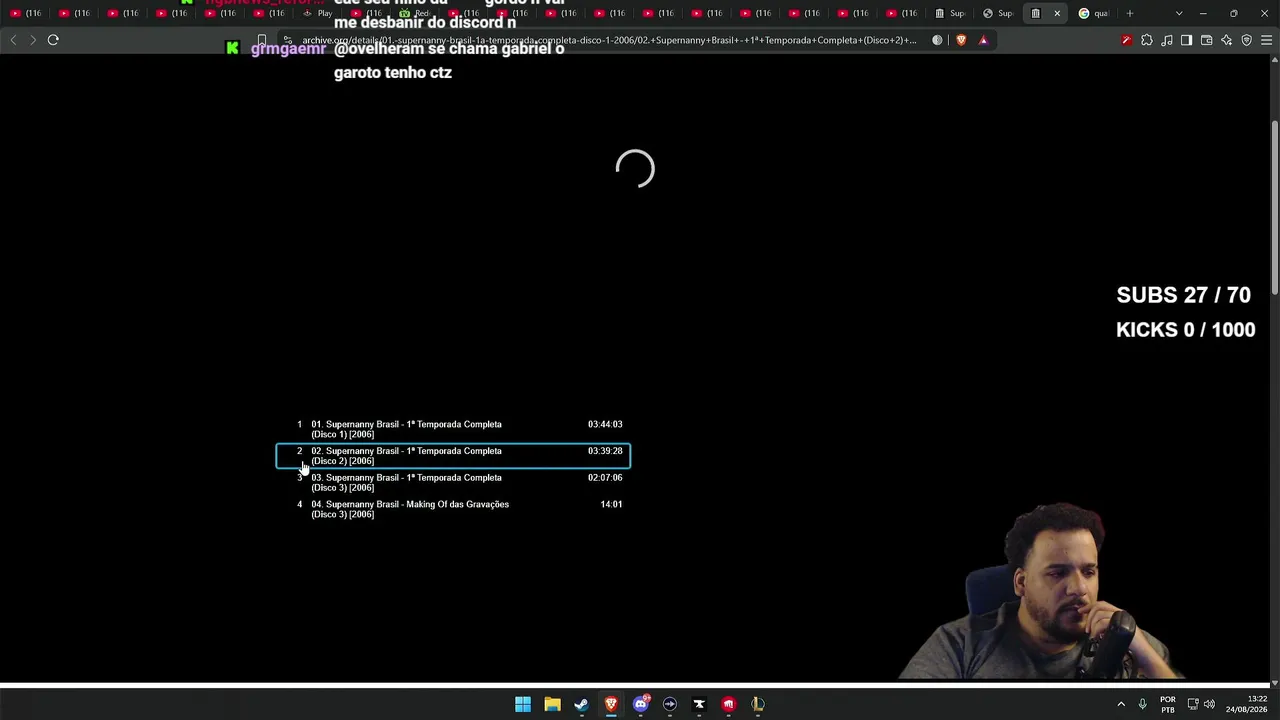
Task: Select track 2, Disco 2 [2006]
Action: [453, 456]
